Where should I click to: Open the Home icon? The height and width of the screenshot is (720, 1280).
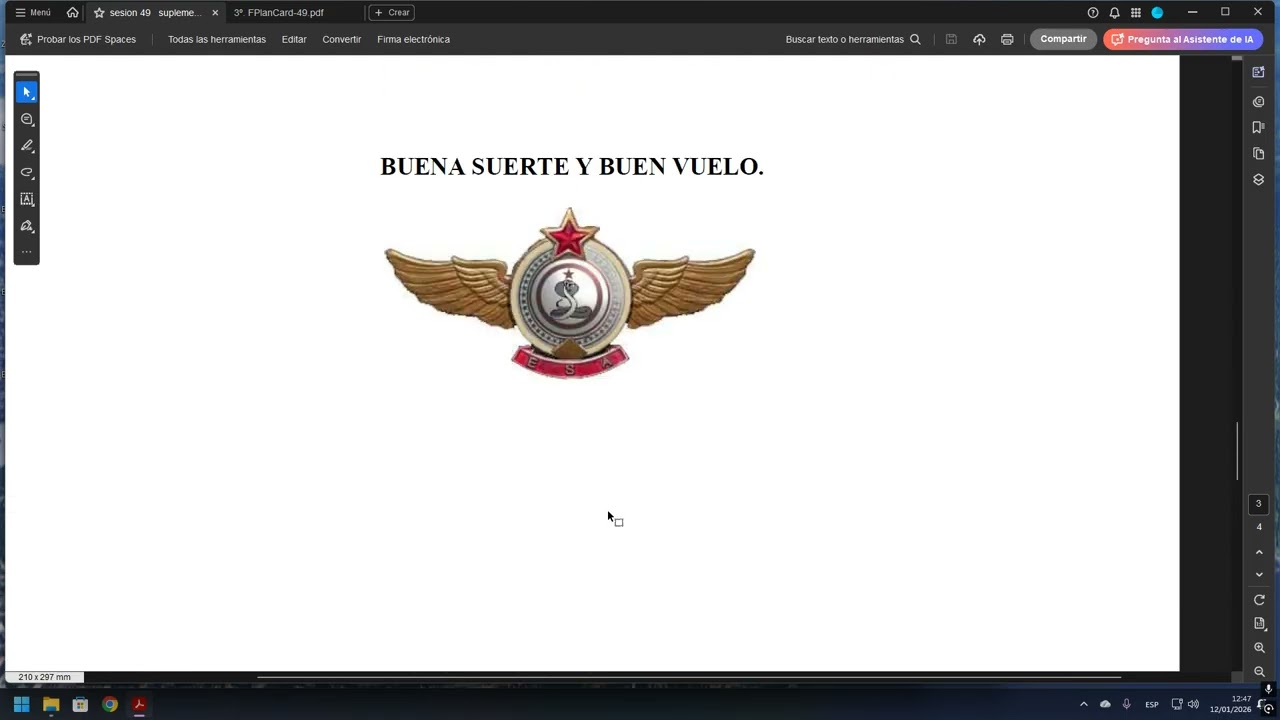(x=72, y=12)
